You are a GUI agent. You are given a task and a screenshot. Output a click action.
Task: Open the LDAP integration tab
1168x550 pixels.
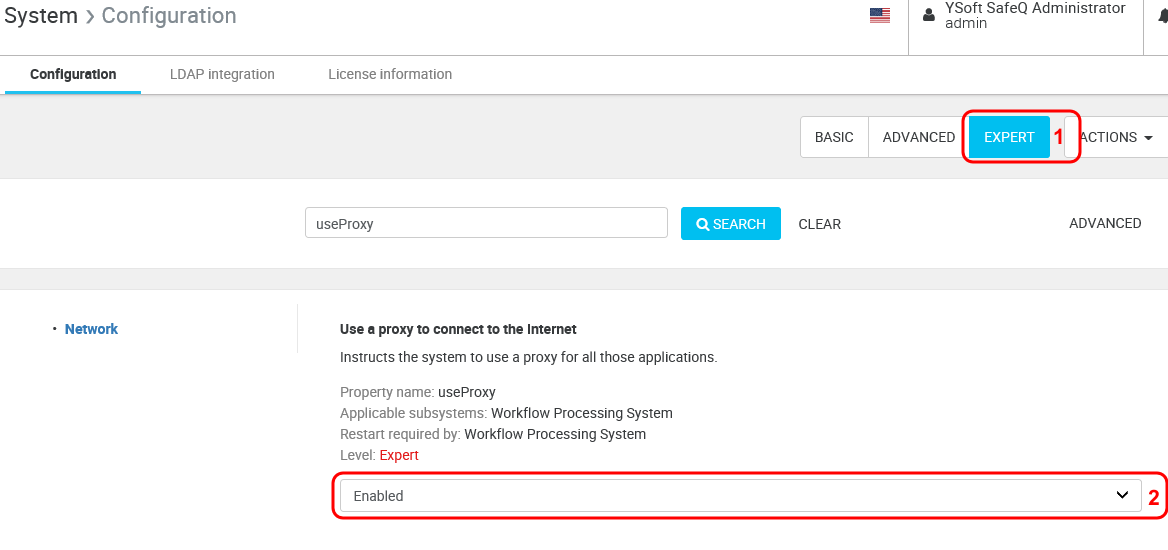pyautogui.click(x=222, y=74)
